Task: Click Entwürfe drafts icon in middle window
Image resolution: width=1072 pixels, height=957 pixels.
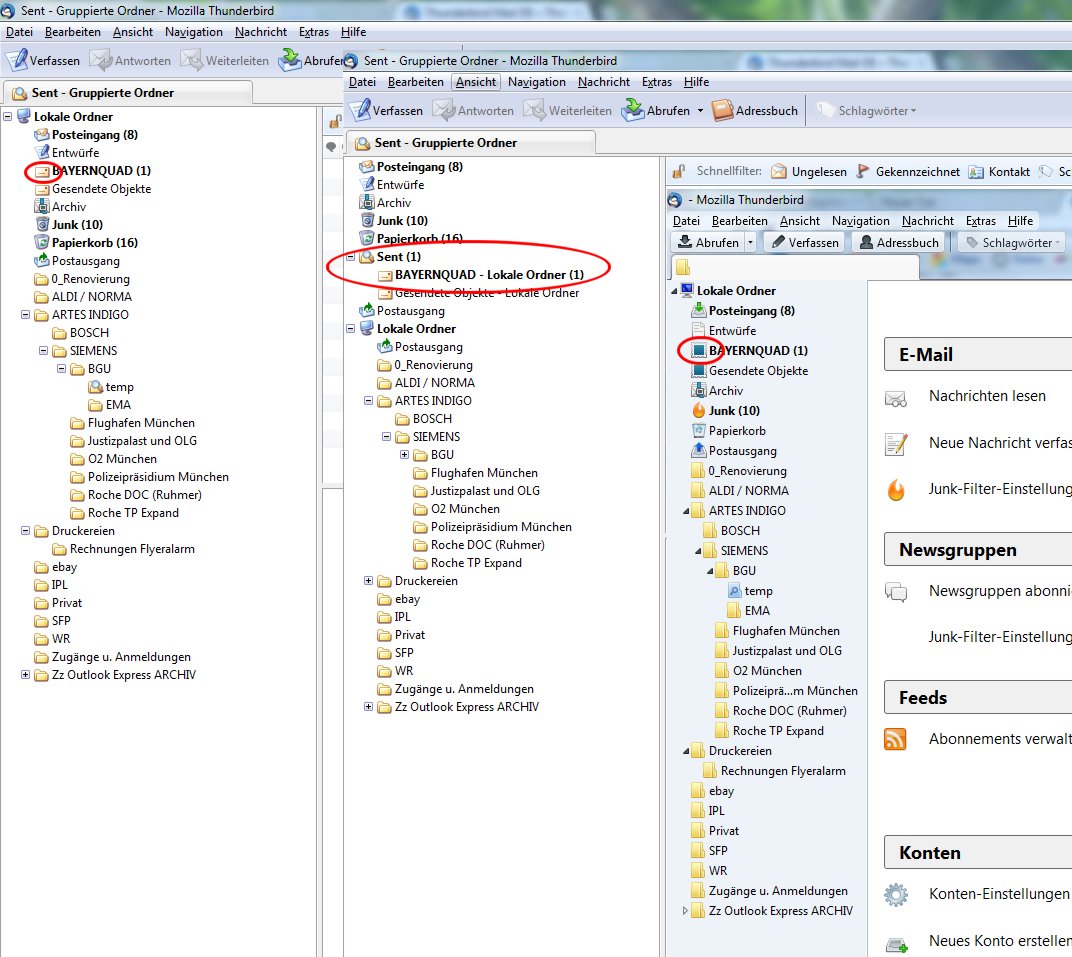Action: click(366, 185)
